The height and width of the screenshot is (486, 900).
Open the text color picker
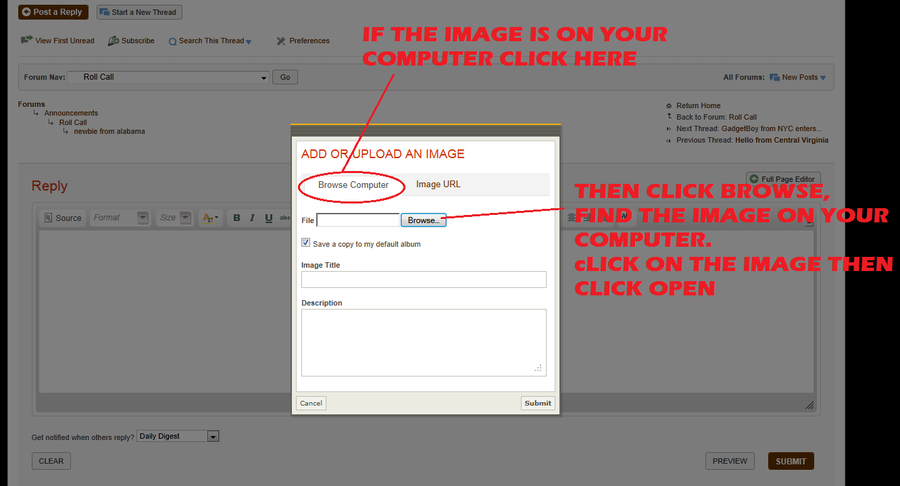pos(211,218)
